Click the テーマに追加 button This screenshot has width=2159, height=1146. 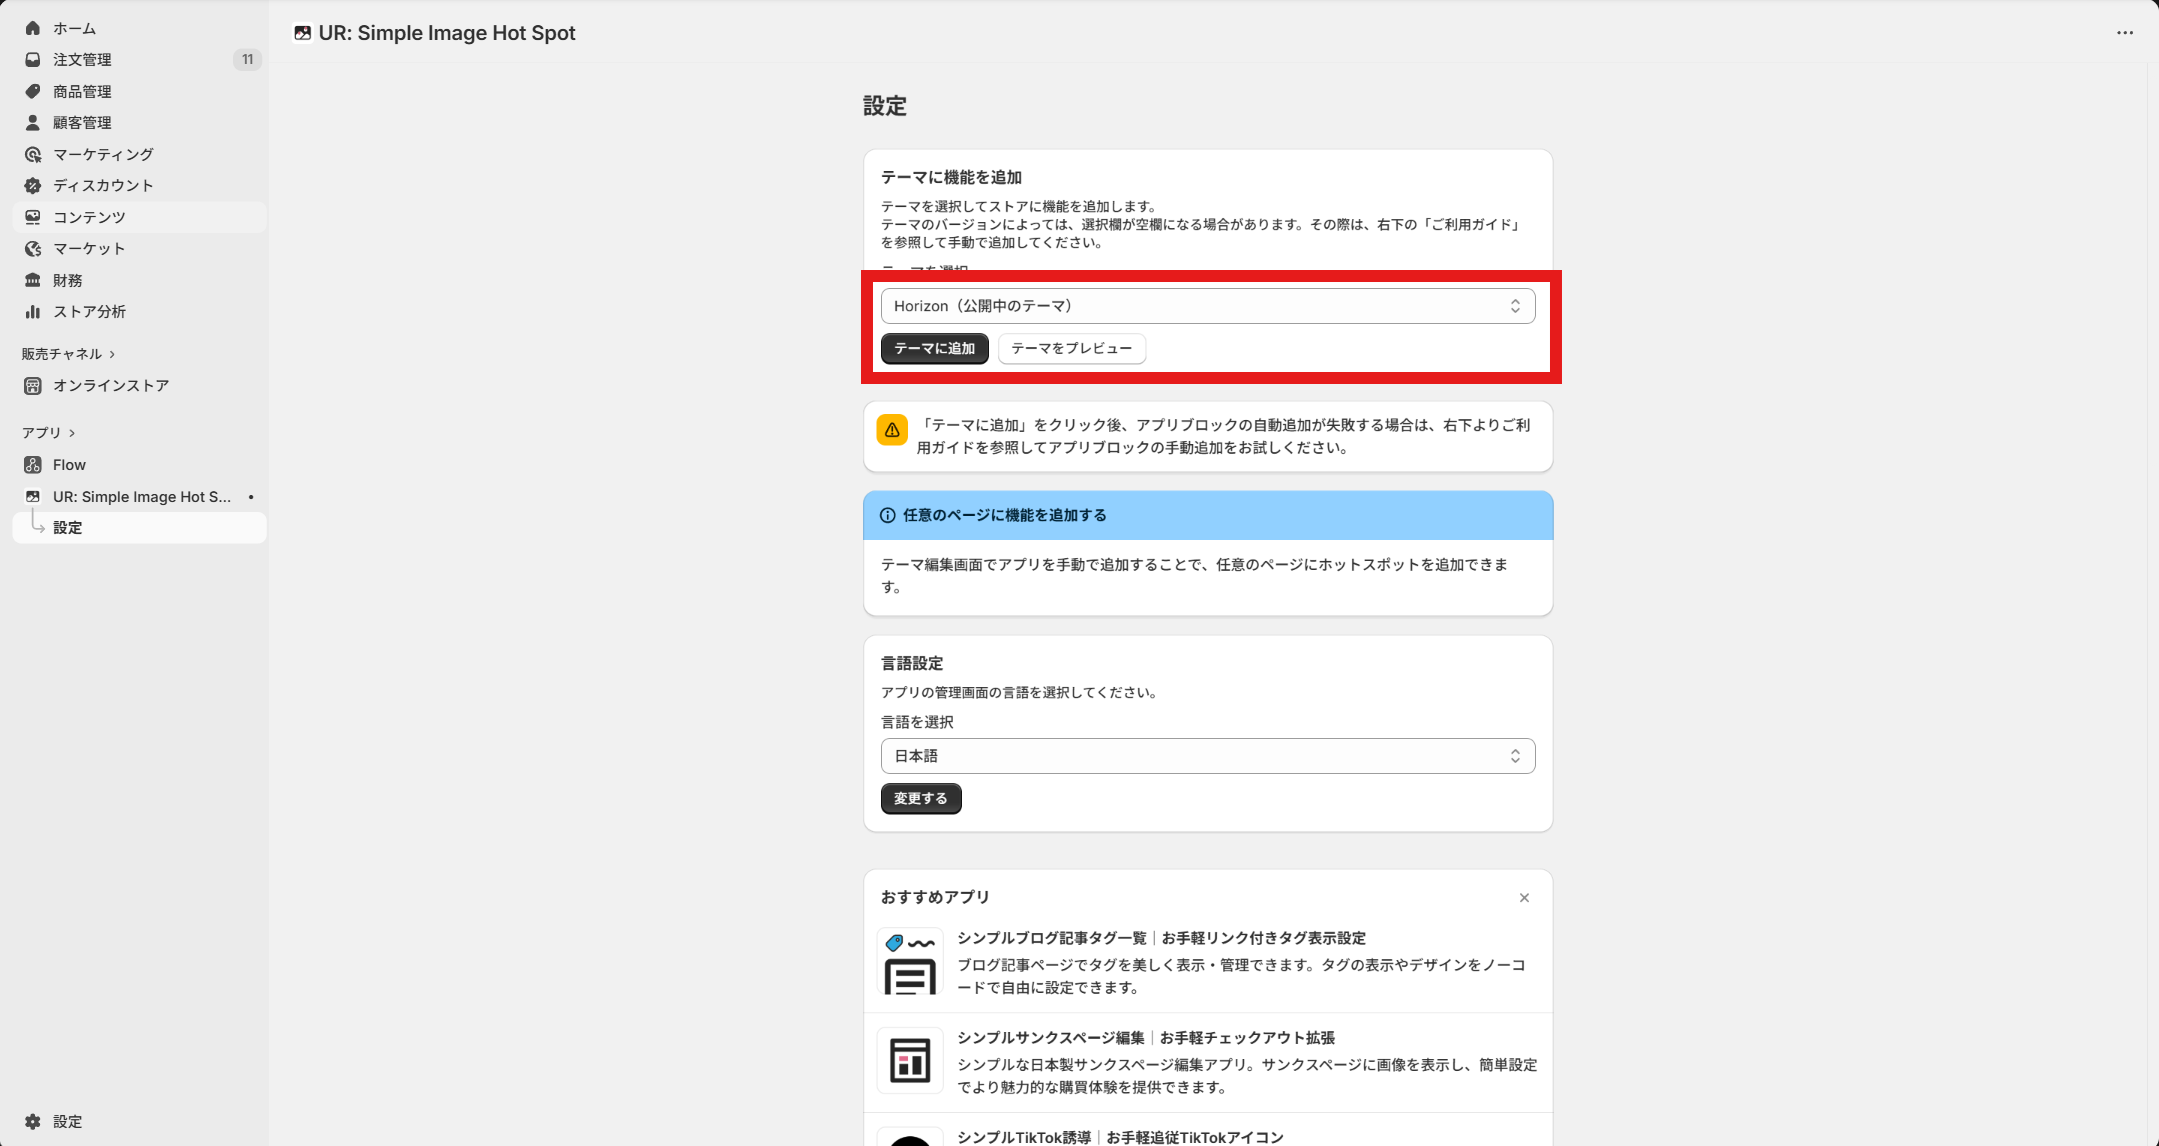tap(933, 348)
